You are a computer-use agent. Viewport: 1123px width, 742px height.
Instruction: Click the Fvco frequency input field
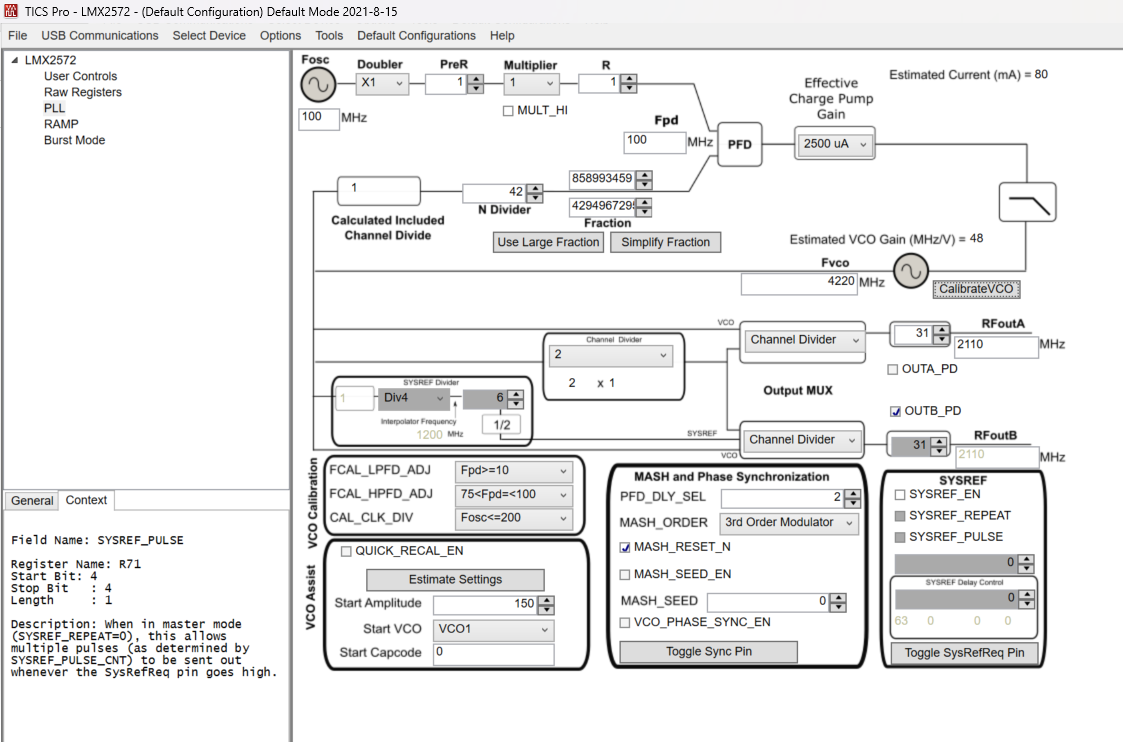(799, 284)
